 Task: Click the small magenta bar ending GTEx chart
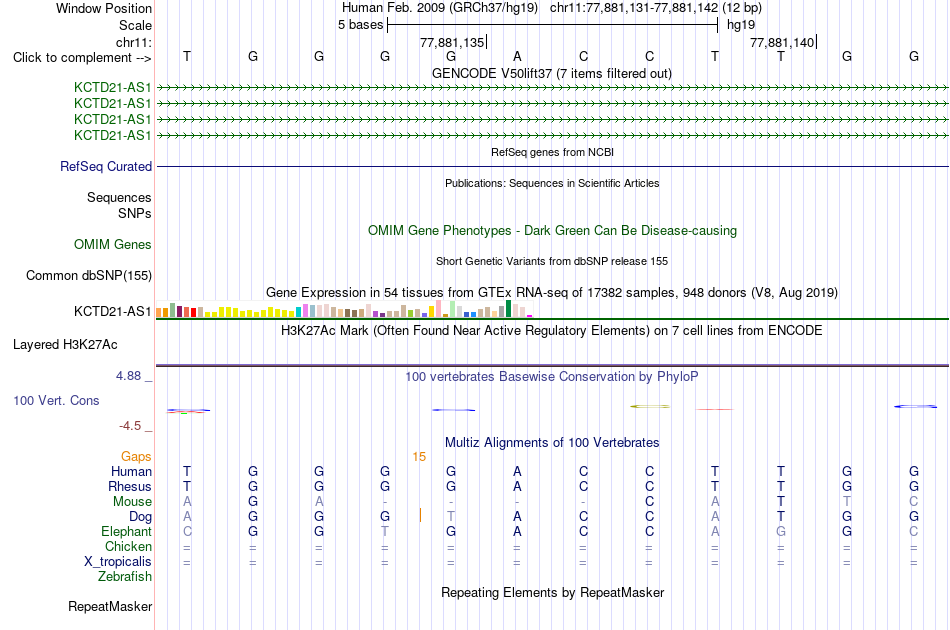[x=530, y=316]
